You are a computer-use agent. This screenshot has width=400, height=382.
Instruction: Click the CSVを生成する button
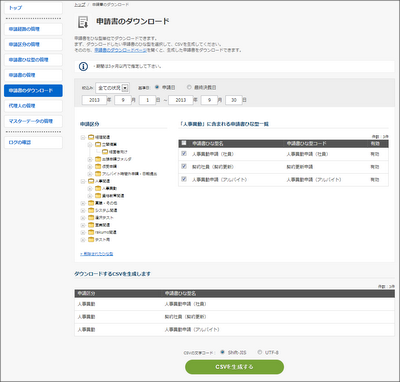[x=234, y=367]
